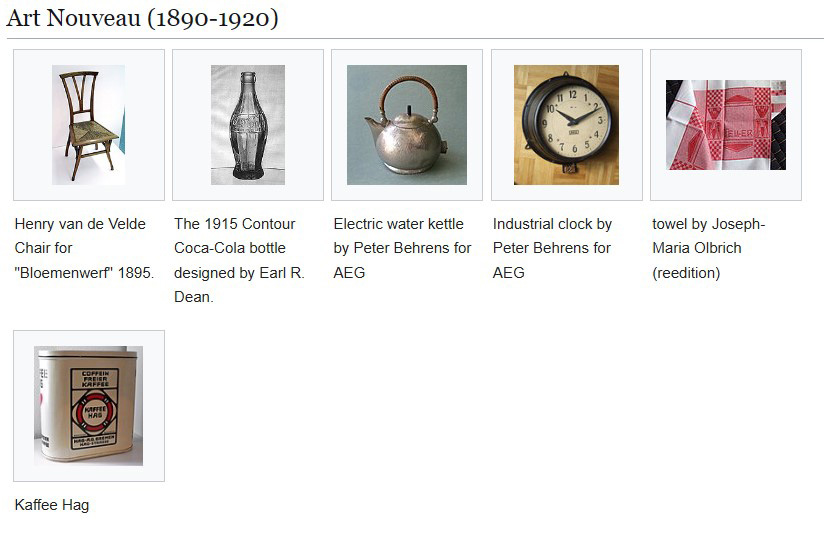
Task: Open the Henry van de Velde chair thumbnail
Action: tap(88, 125)
